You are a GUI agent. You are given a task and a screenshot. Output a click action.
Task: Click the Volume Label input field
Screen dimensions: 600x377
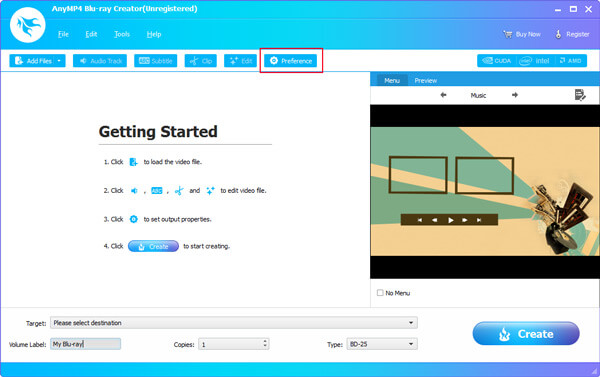85,344
